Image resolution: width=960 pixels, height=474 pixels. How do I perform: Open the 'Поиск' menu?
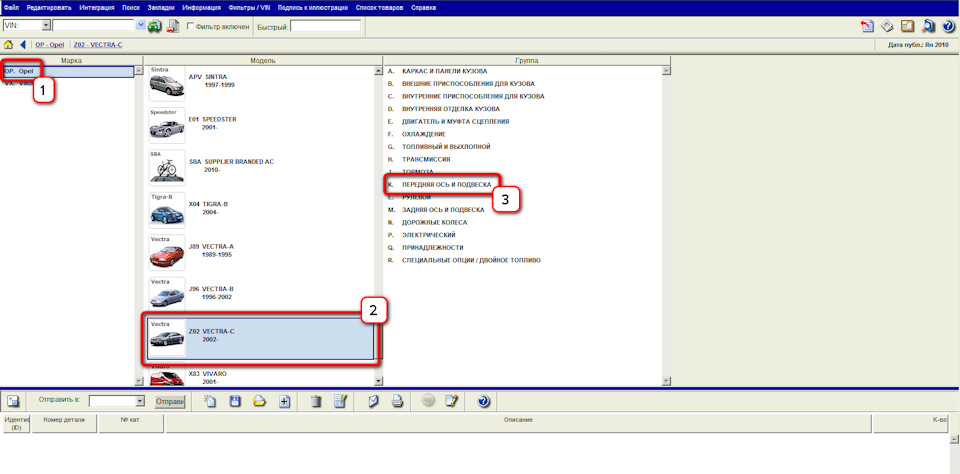click(130, 8)
